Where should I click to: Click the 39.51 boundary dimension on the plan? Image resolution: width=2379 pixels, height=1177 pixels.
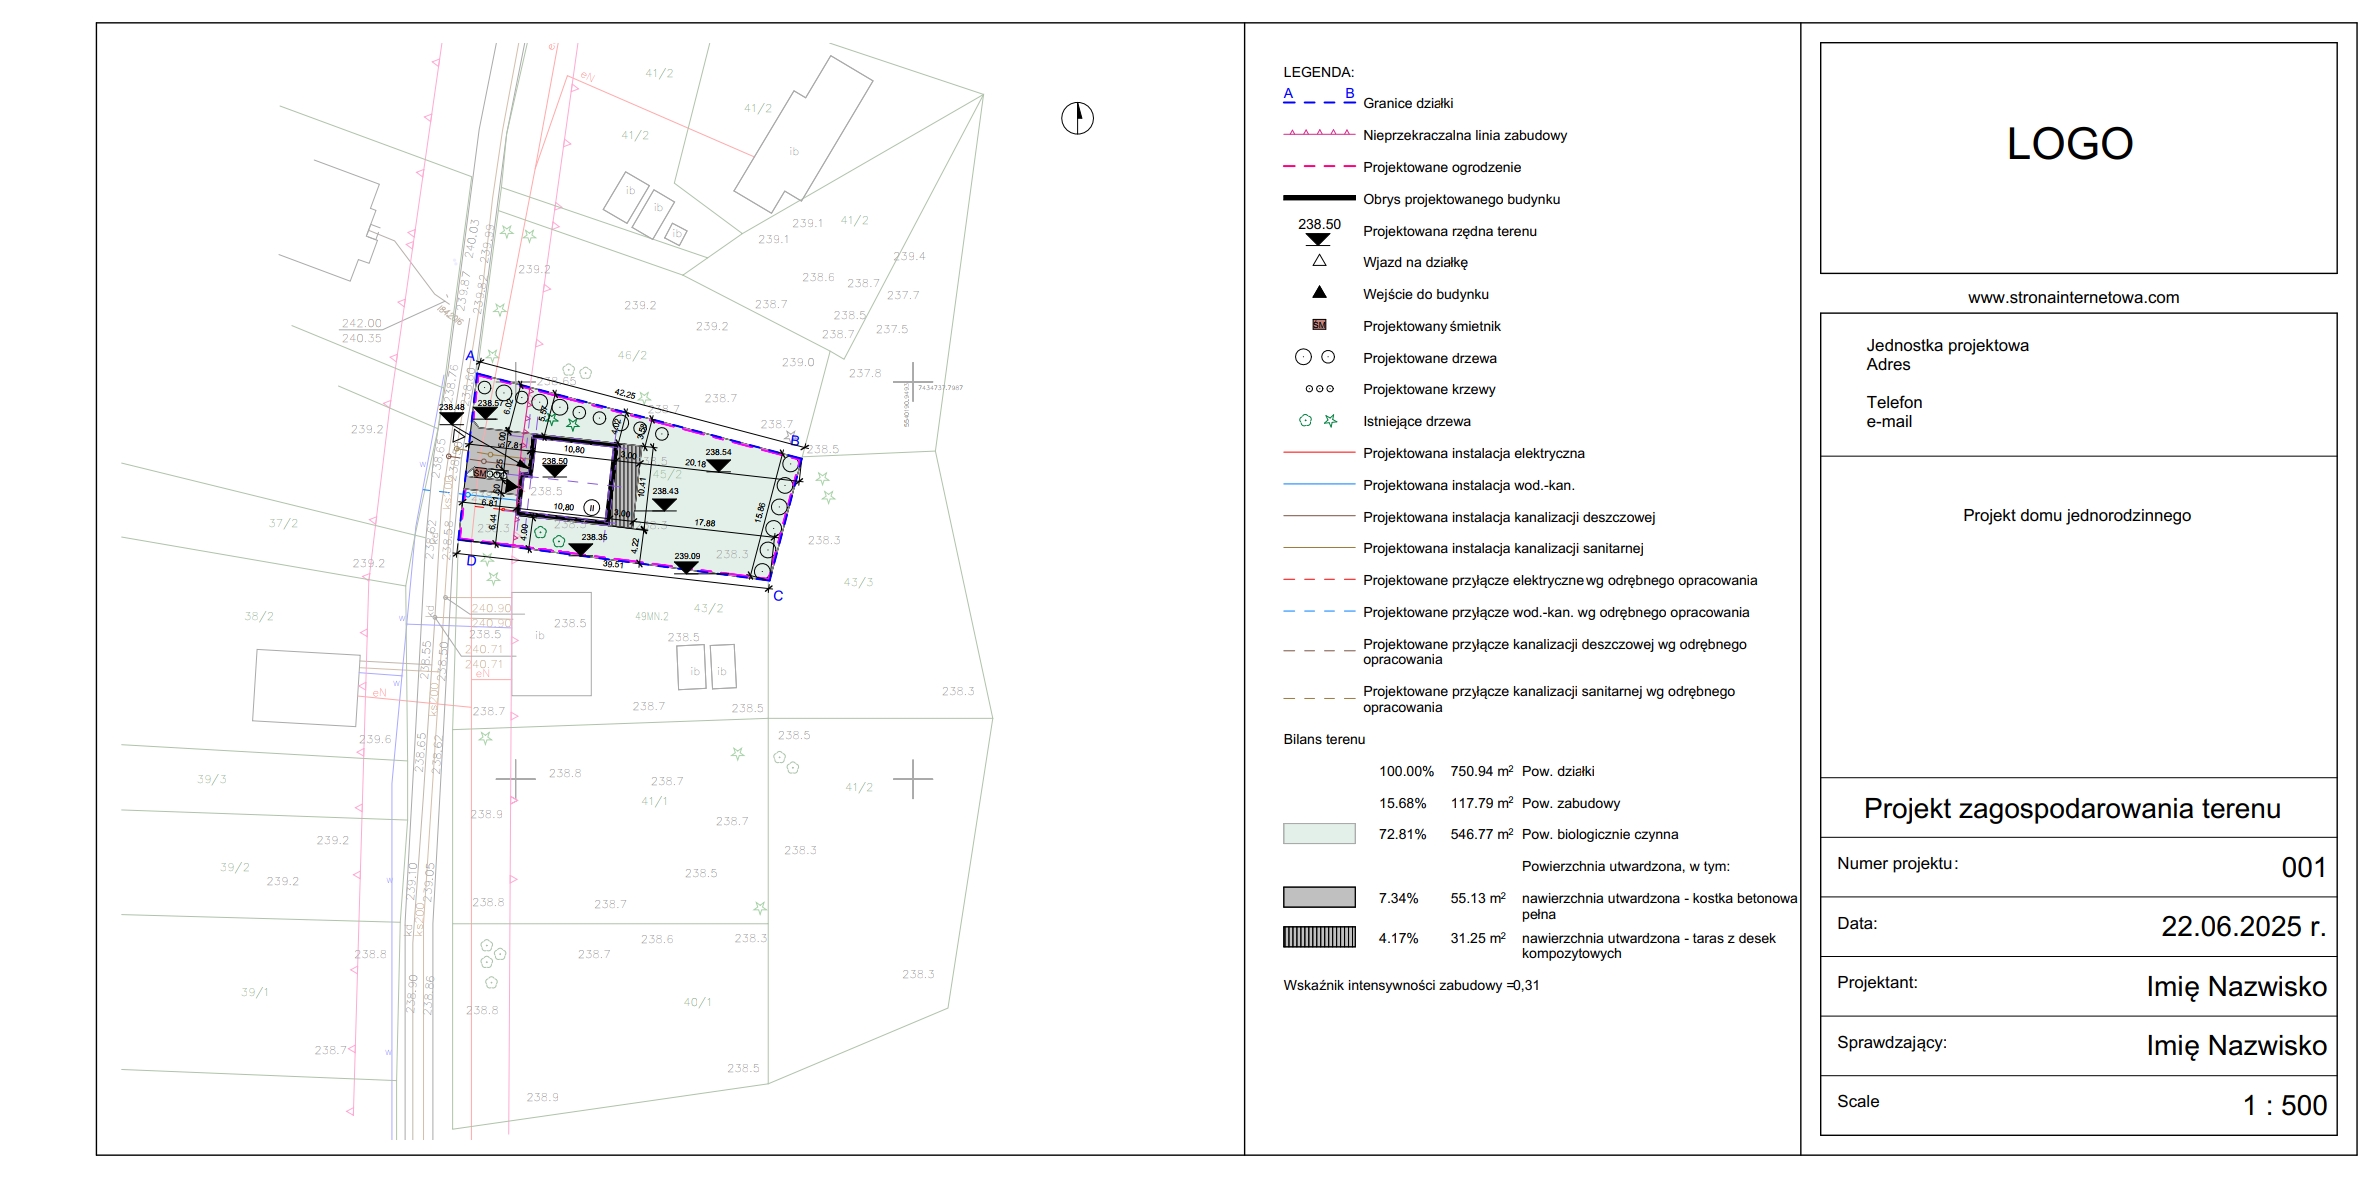tap(613, 564)
